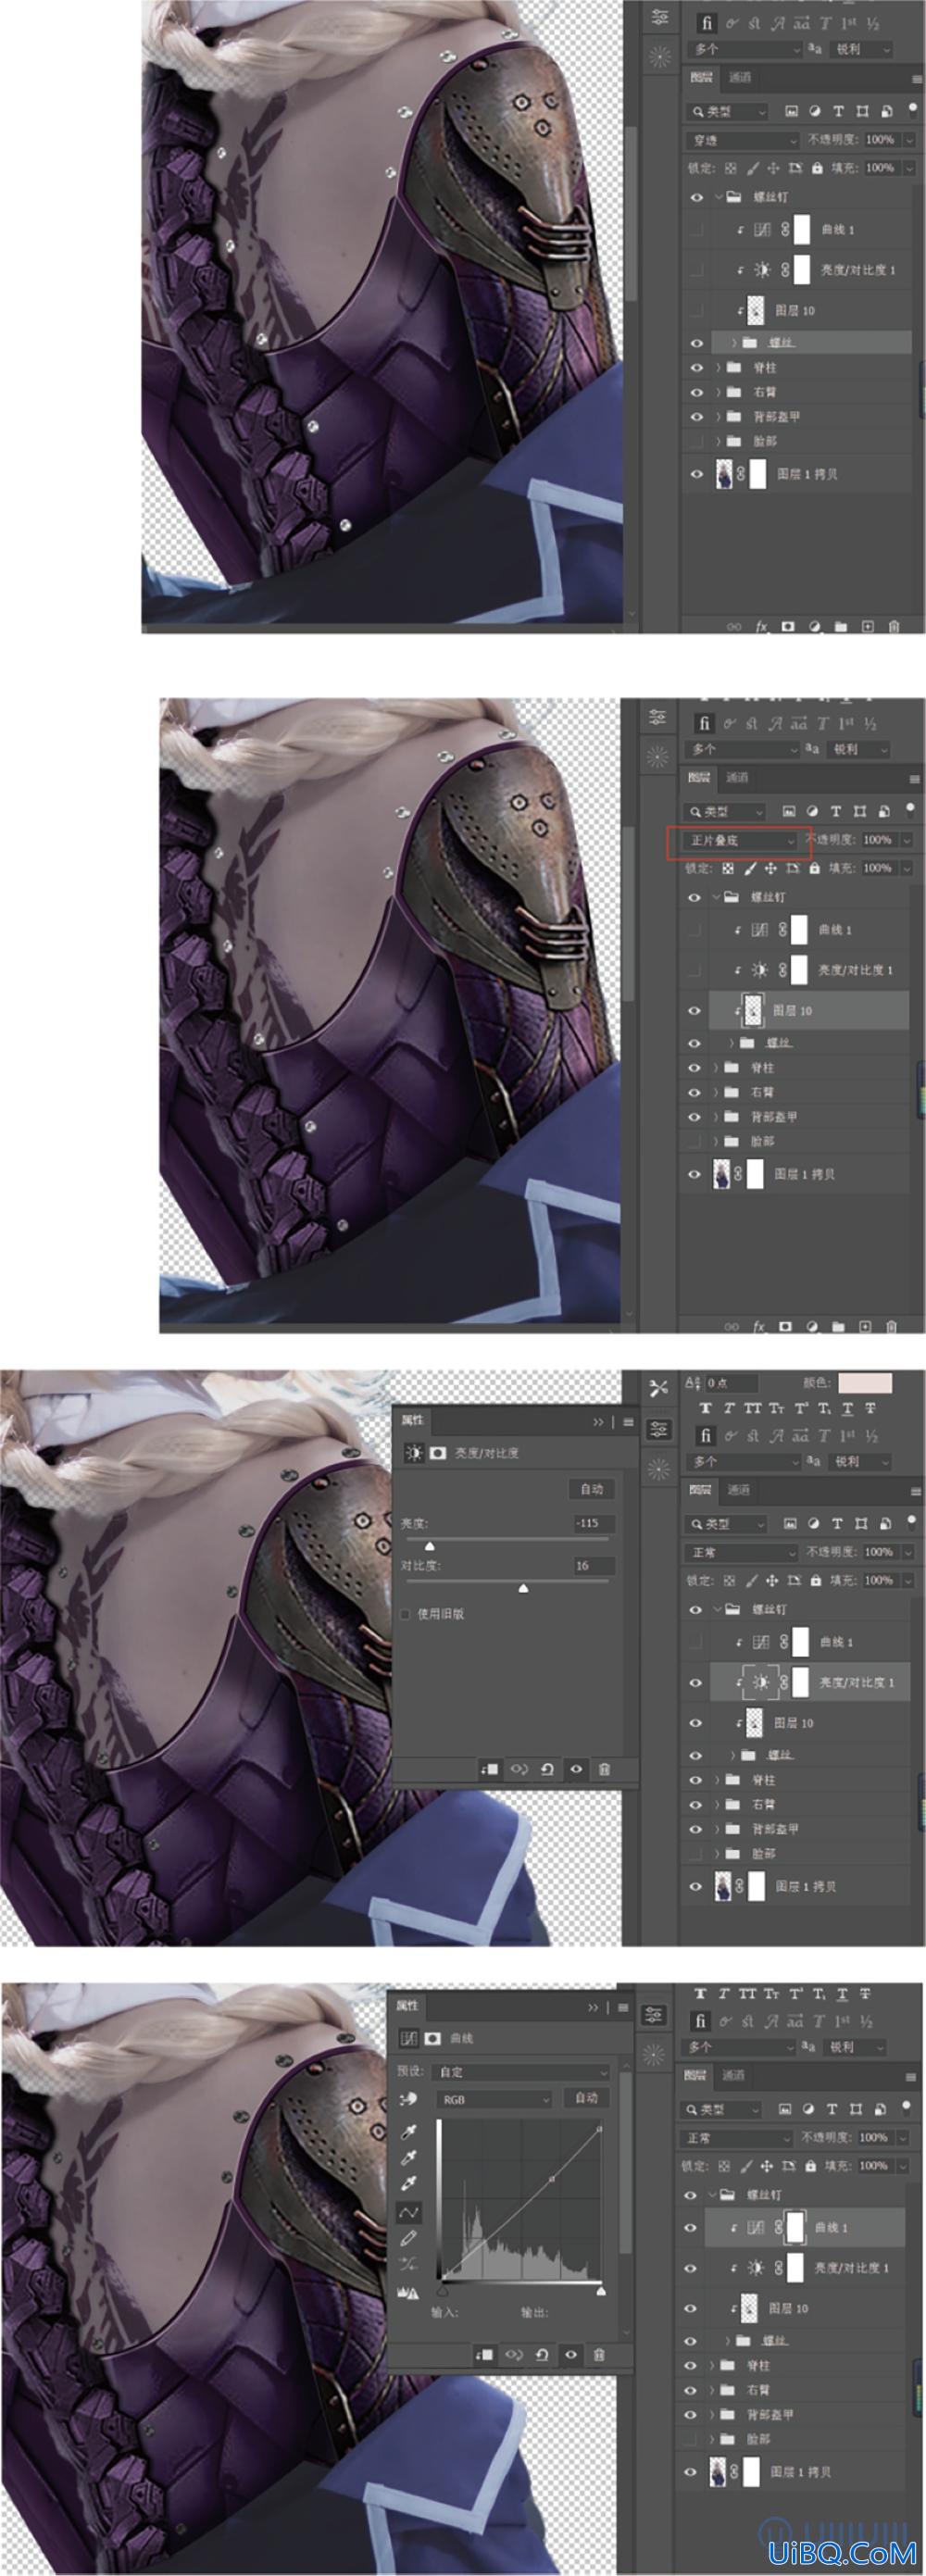Select the mask icon beside 曲线 header

point(432,2037)
